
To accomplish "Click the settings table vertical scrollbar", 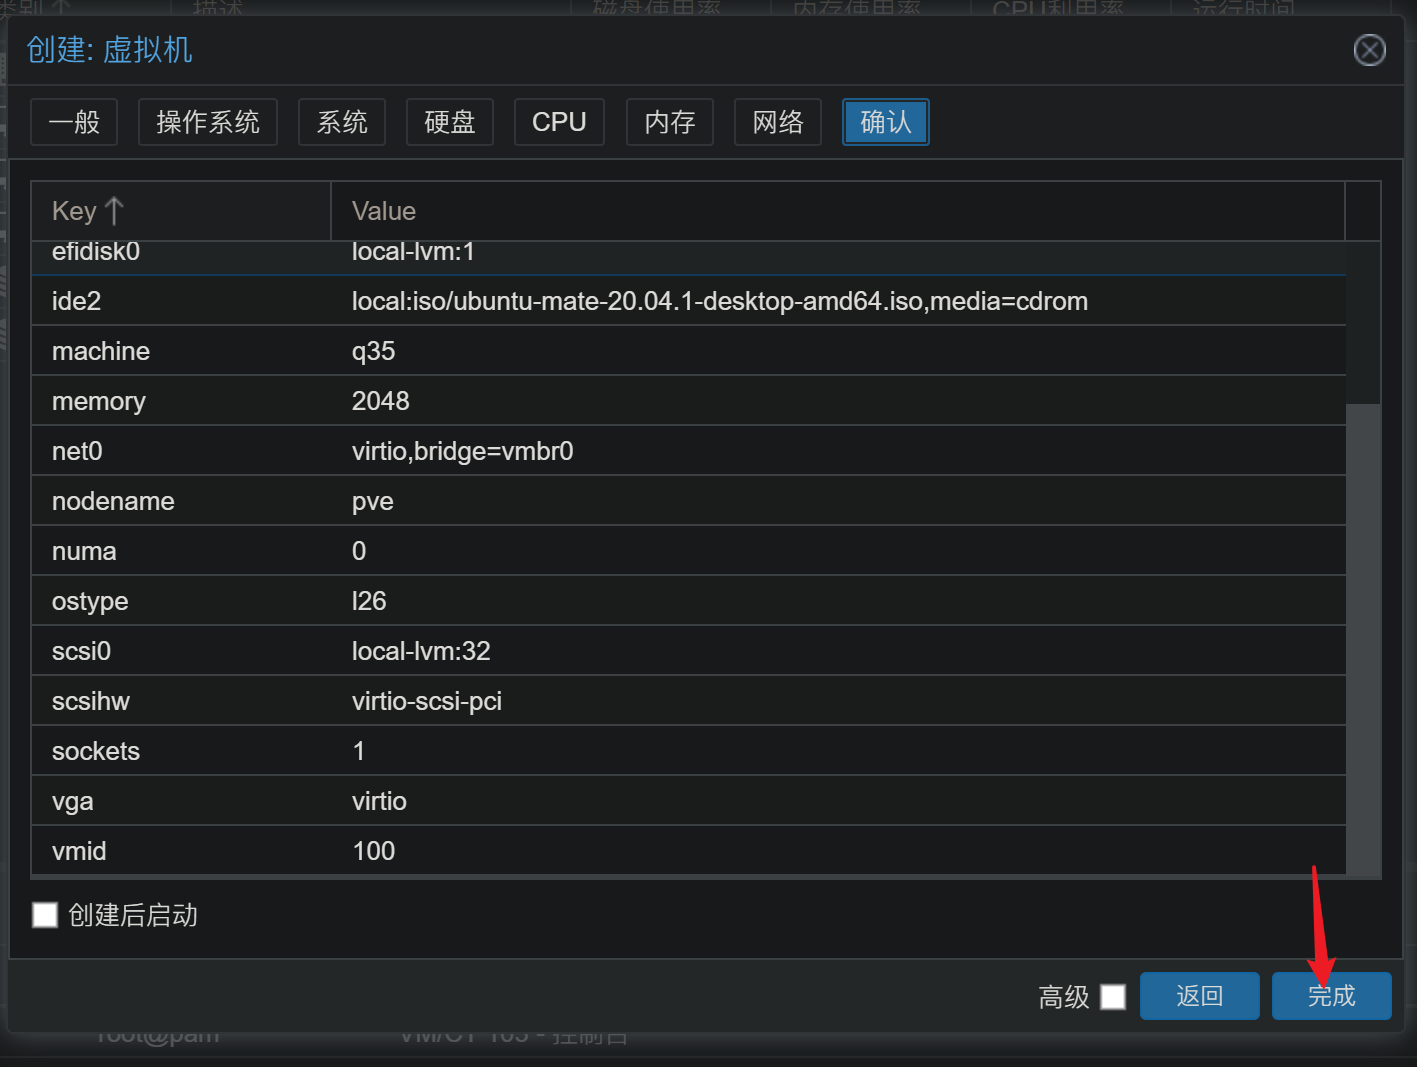I will [1363, 638].
